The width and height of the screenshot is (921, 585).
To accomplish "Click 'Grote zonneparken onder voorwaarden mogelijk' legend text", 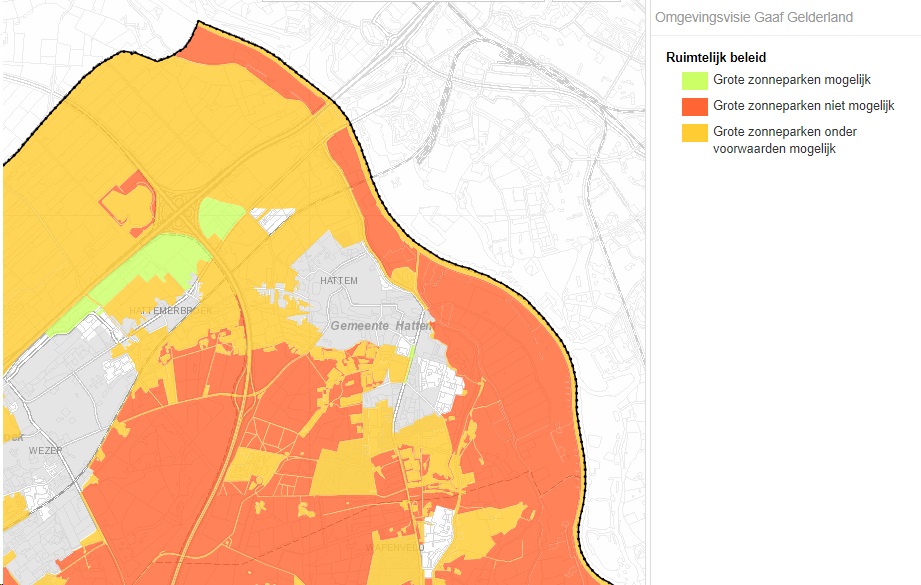I will coord(785,140).
